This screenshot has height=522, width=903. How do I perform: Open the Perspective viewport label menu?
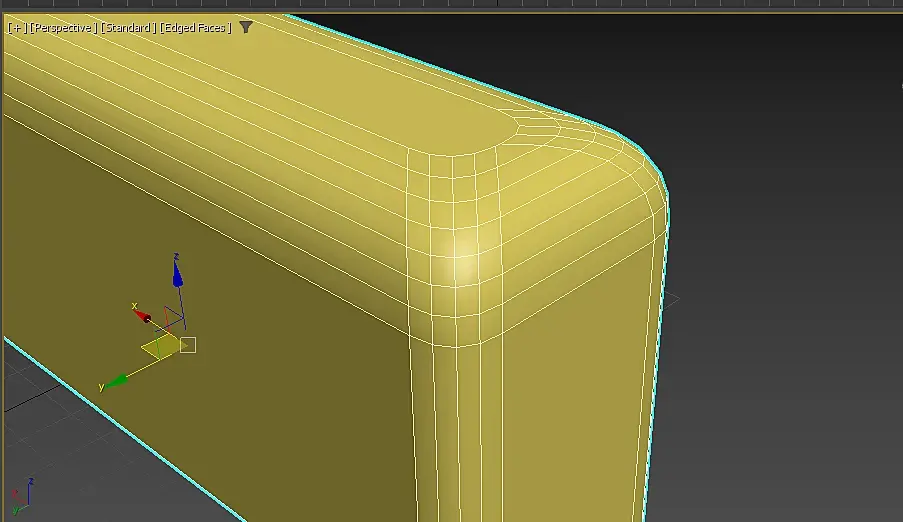(x=63, y=28)
